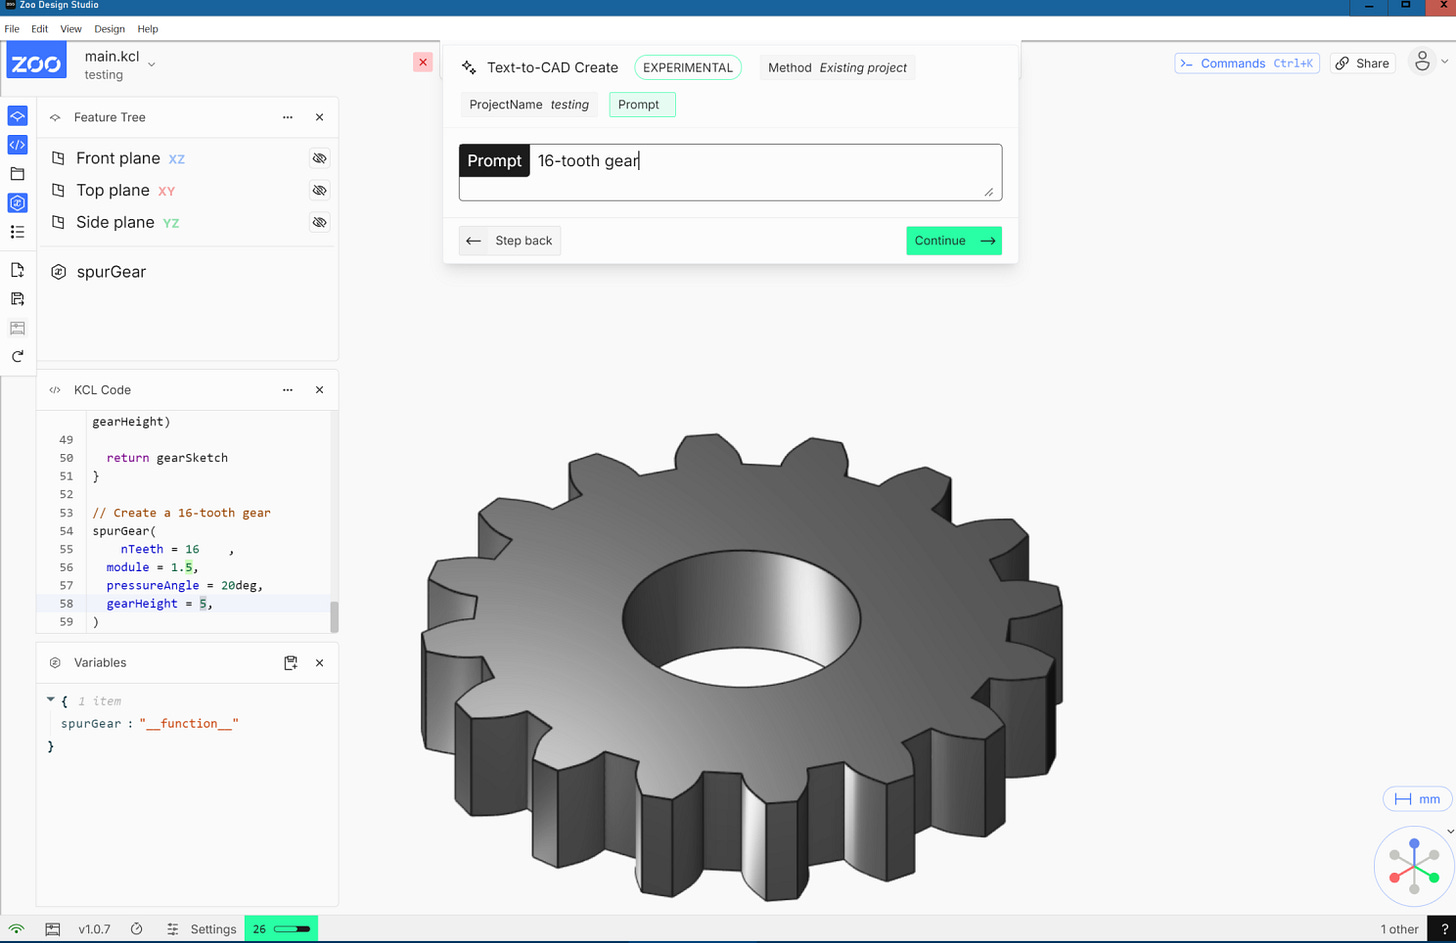Click the Text-to-CAD sparkle icon

coord(469,68)
